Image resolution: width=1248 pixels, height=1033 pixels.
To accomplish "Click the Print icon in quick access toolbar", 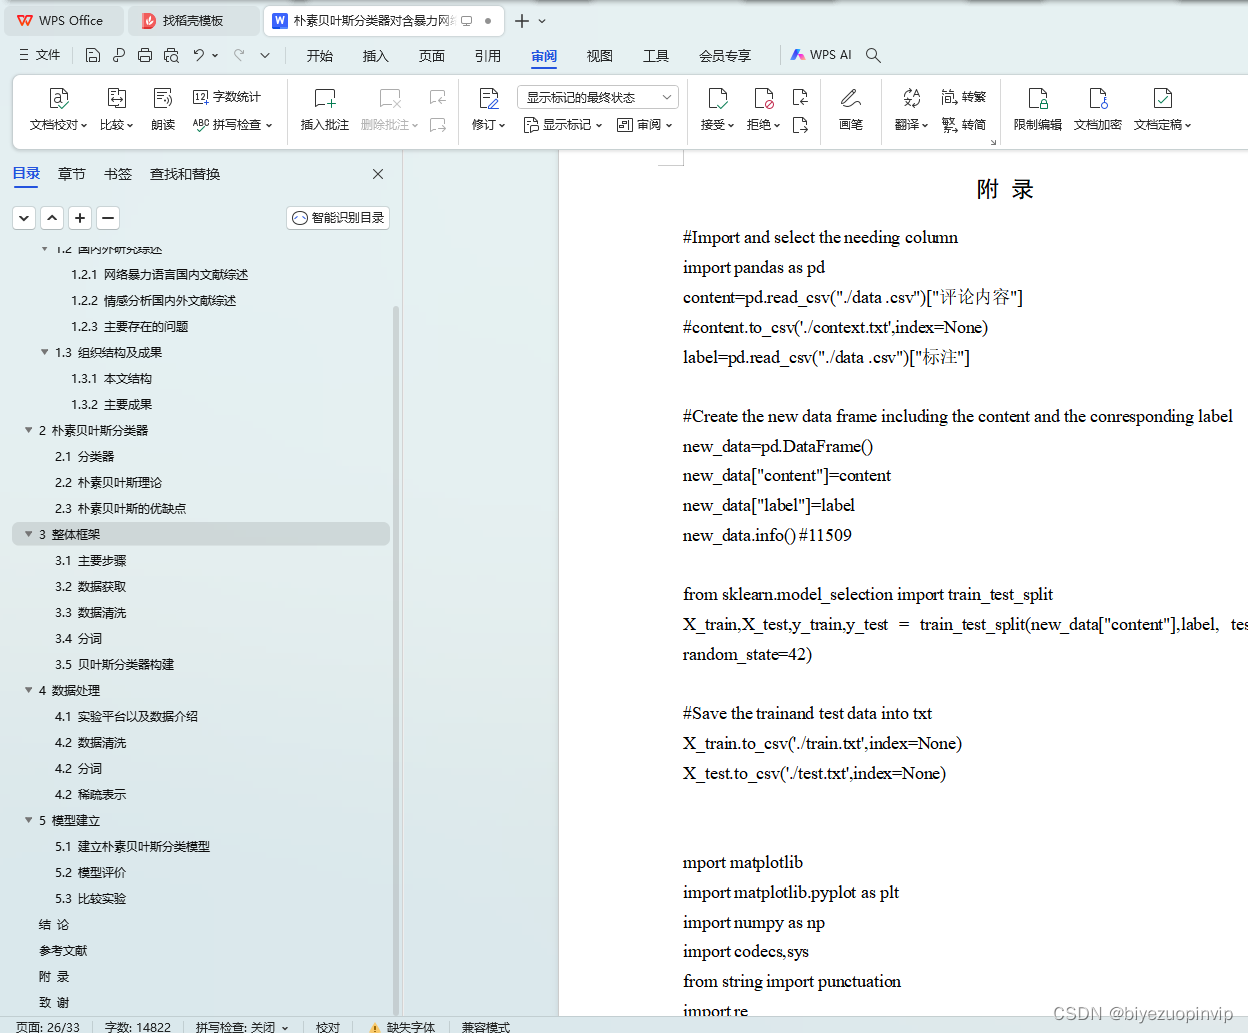I will pos(145,55).
